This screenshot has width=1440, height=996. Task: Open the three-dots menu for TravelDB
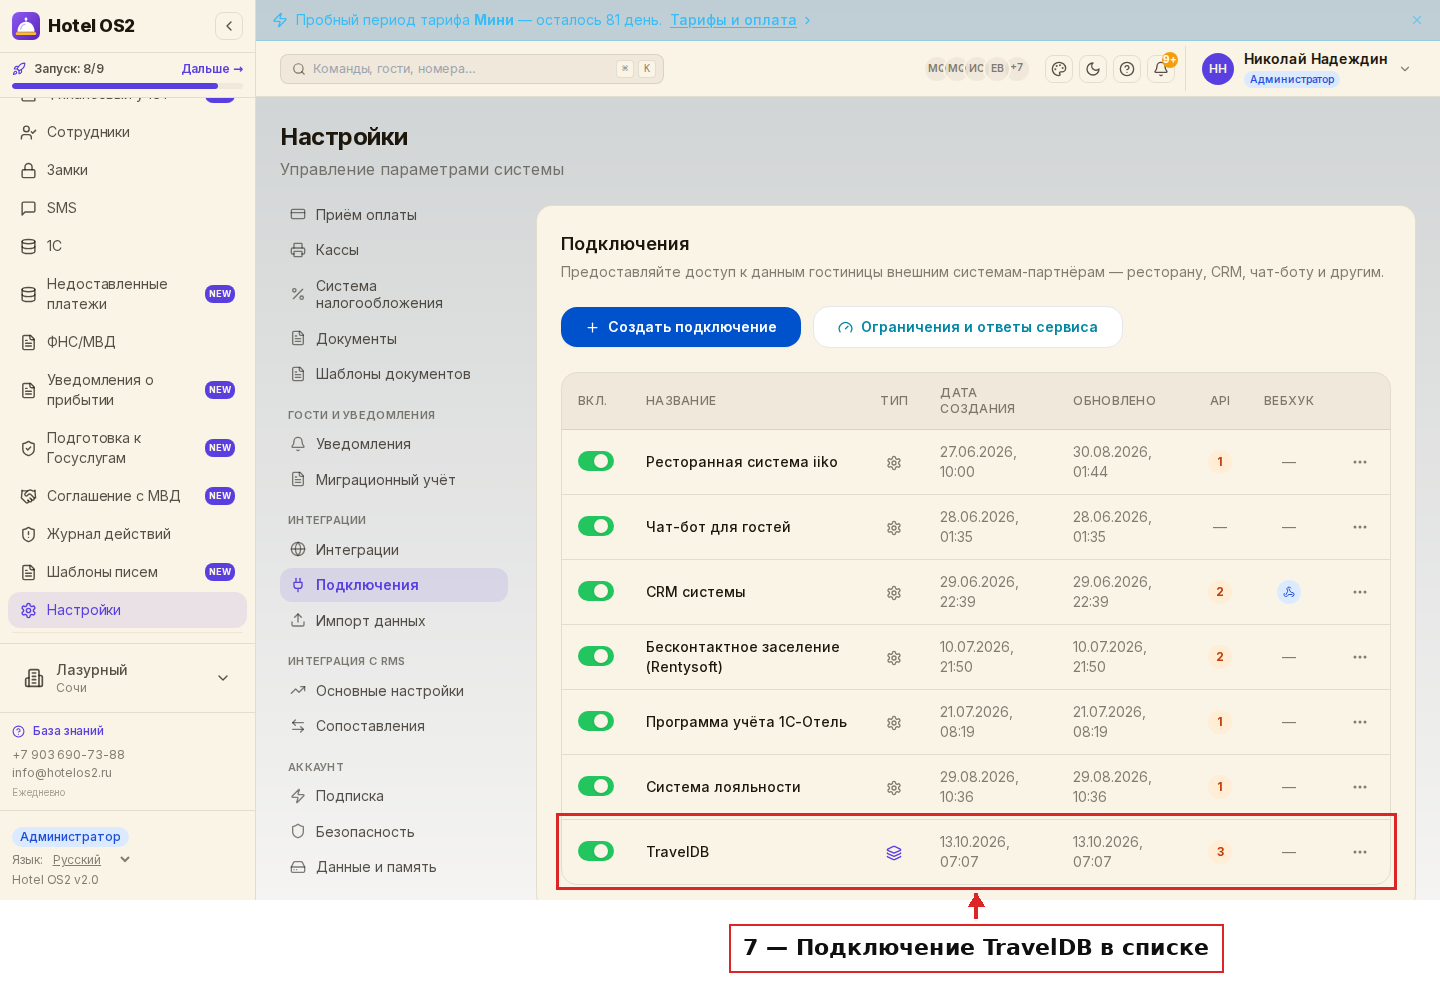(x=1360, y=852)
